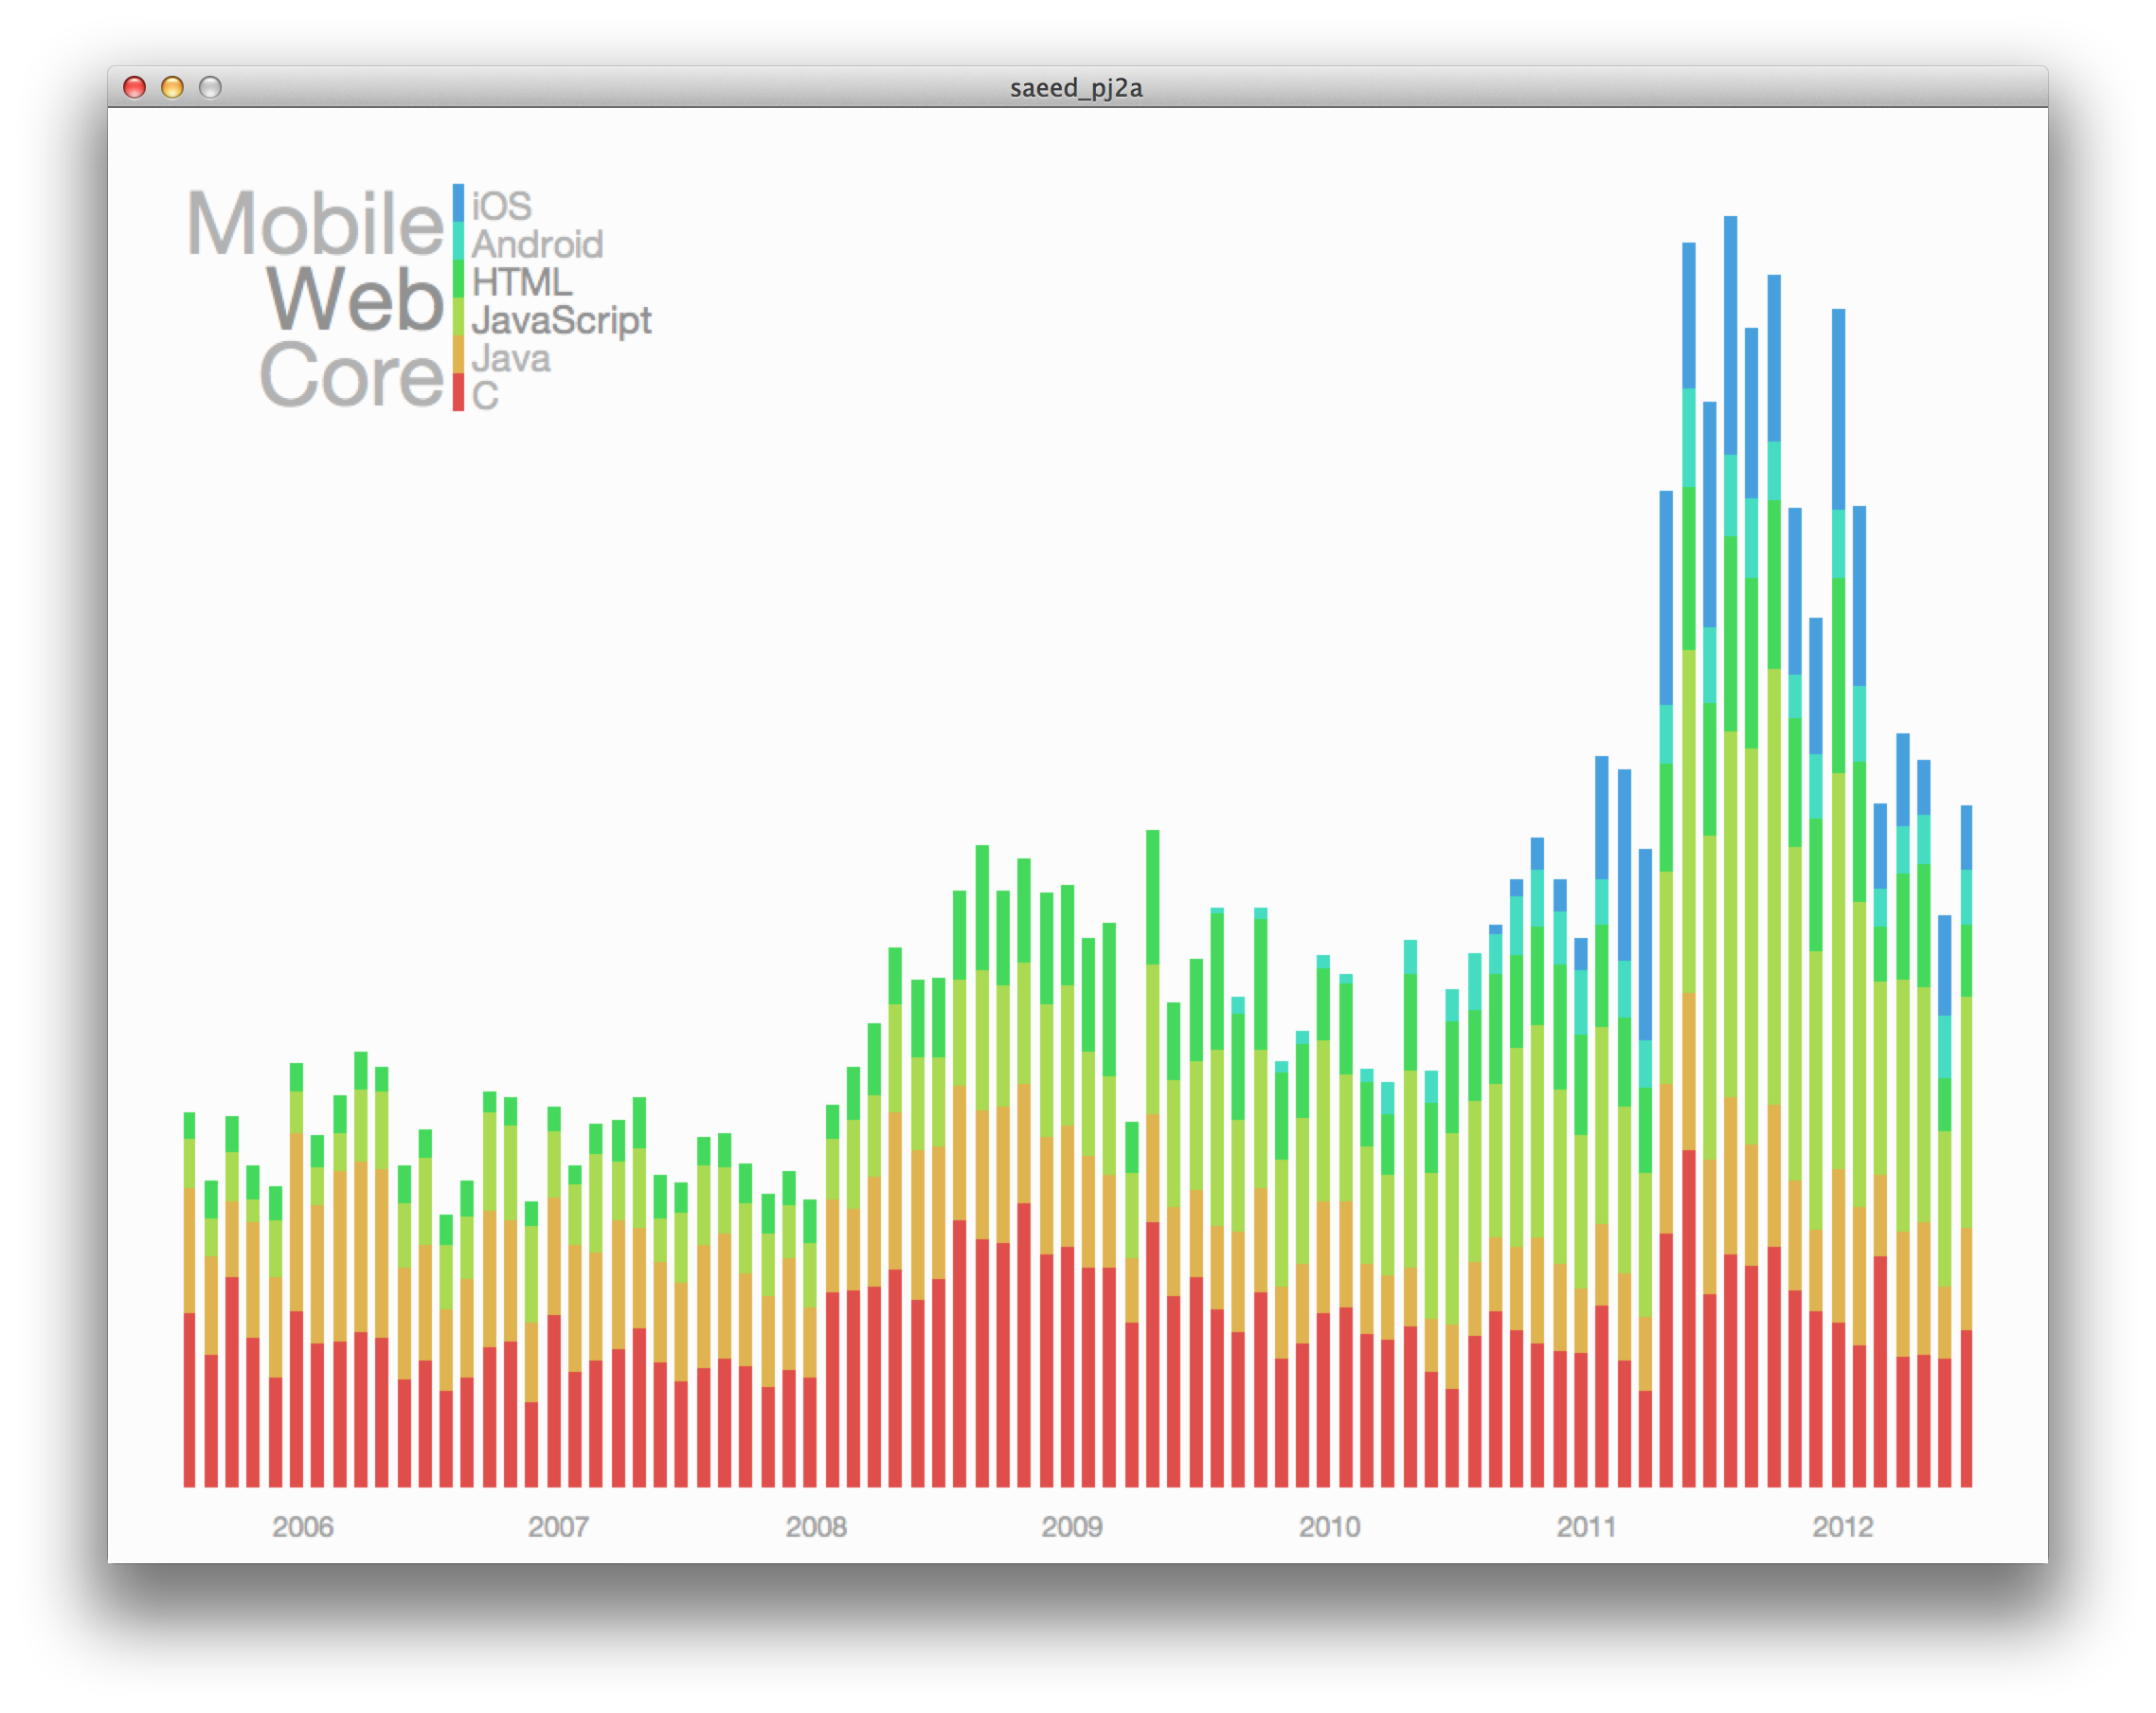
Task: Click the yellow minimize window button
Action: click(x=172, y=88)
